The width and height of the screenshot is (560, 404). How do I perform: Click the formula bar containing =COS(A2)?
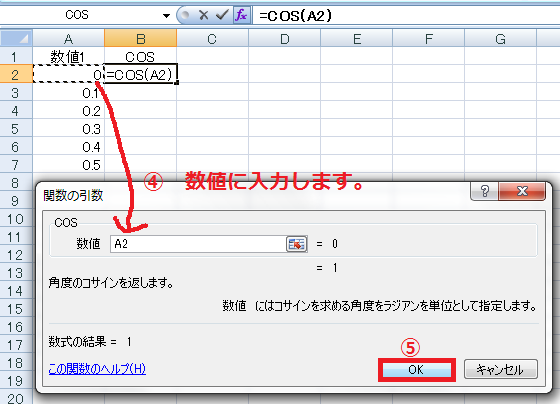pos(406,15)
